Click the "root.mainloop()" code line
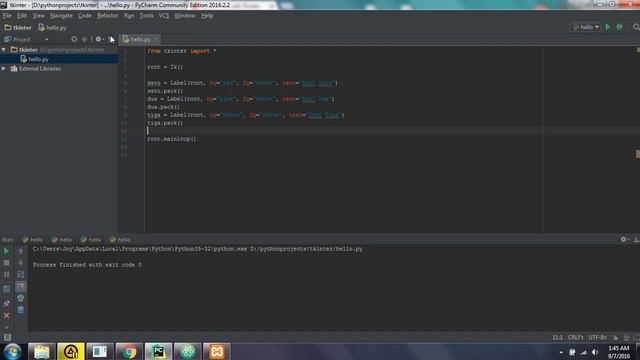Viewport: 640px width, 360px height. (x=171, y=139)
